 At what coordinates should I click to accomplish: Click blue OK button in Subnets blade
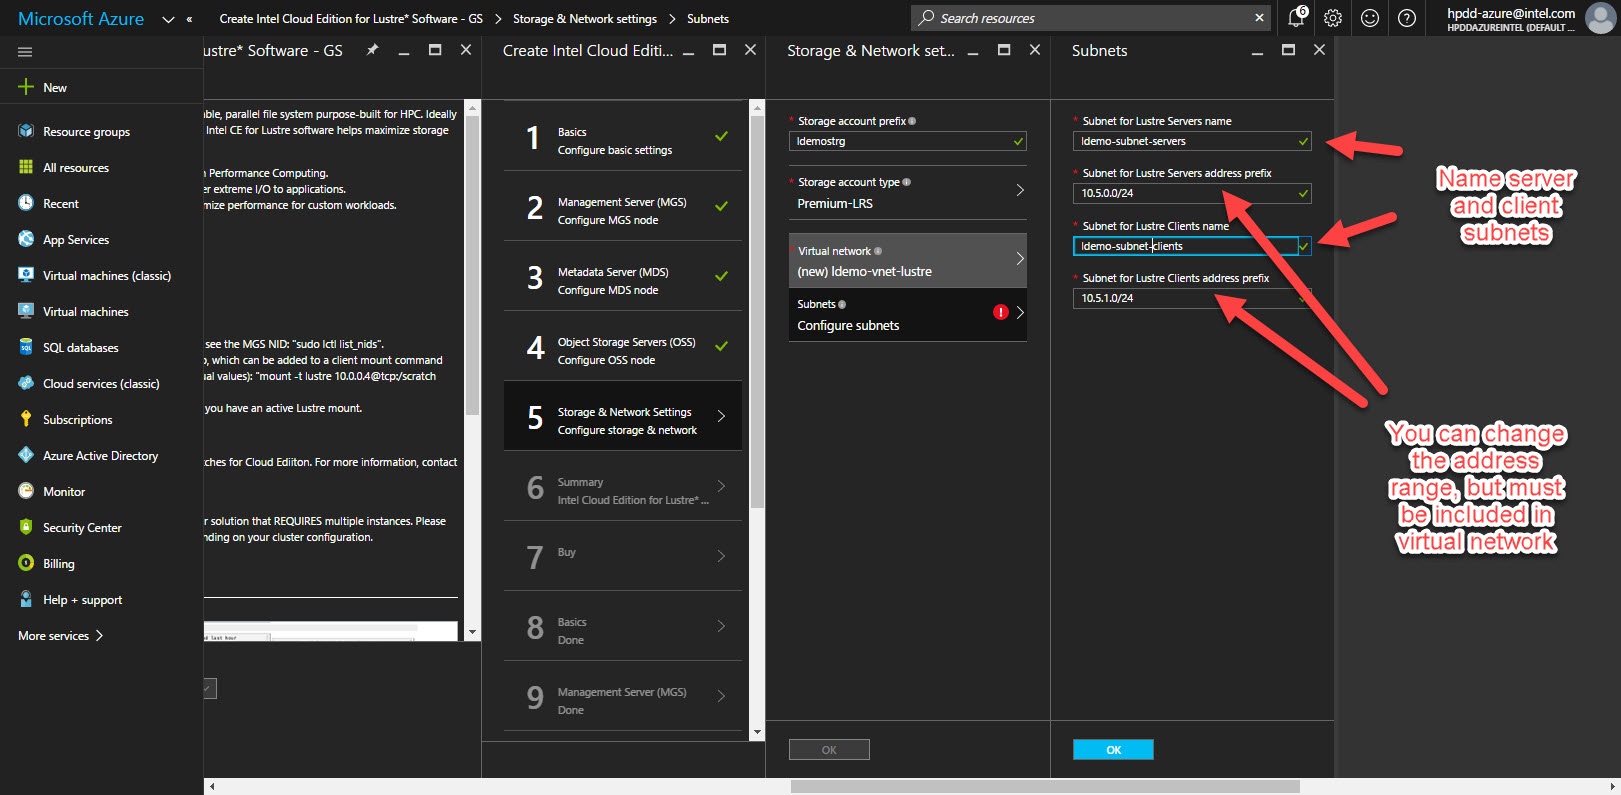1113,750
